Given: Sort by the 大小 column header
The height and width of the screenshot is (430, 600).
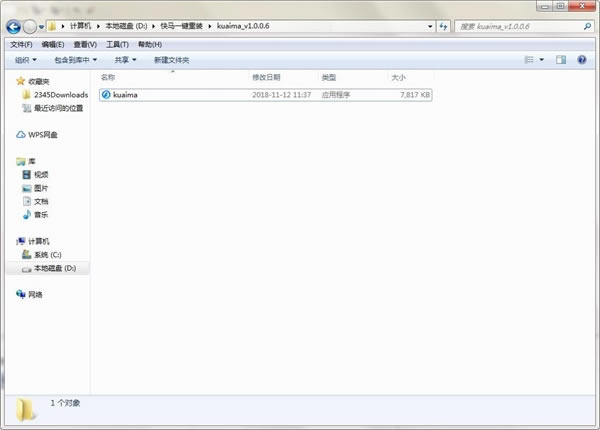Looking at the screenshot, I should click(x=398, y=77).
